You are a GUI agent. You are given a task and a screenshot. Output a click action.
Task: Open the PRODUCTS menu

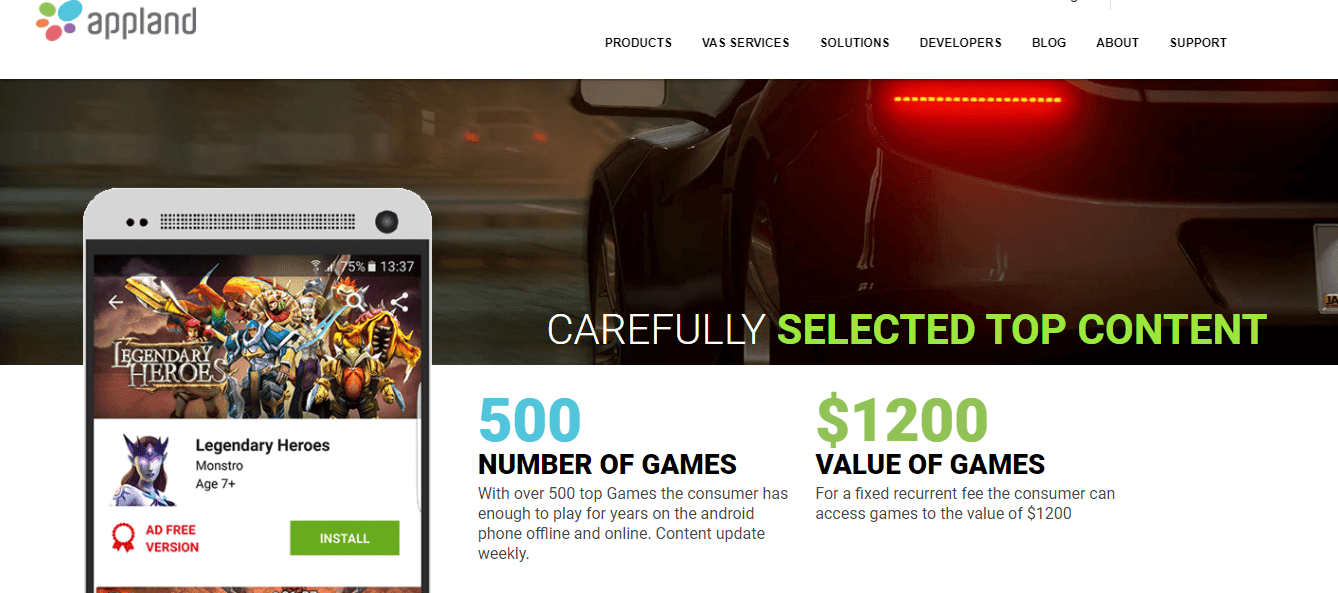pyautogui.click(x=638, y=43)
